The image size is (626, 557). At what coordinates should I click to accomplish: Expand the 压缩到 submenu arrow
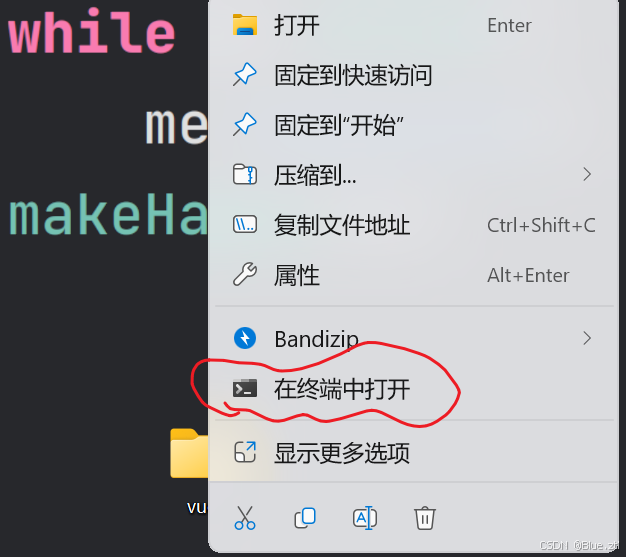pyautogui.click(x=586, y=174)
